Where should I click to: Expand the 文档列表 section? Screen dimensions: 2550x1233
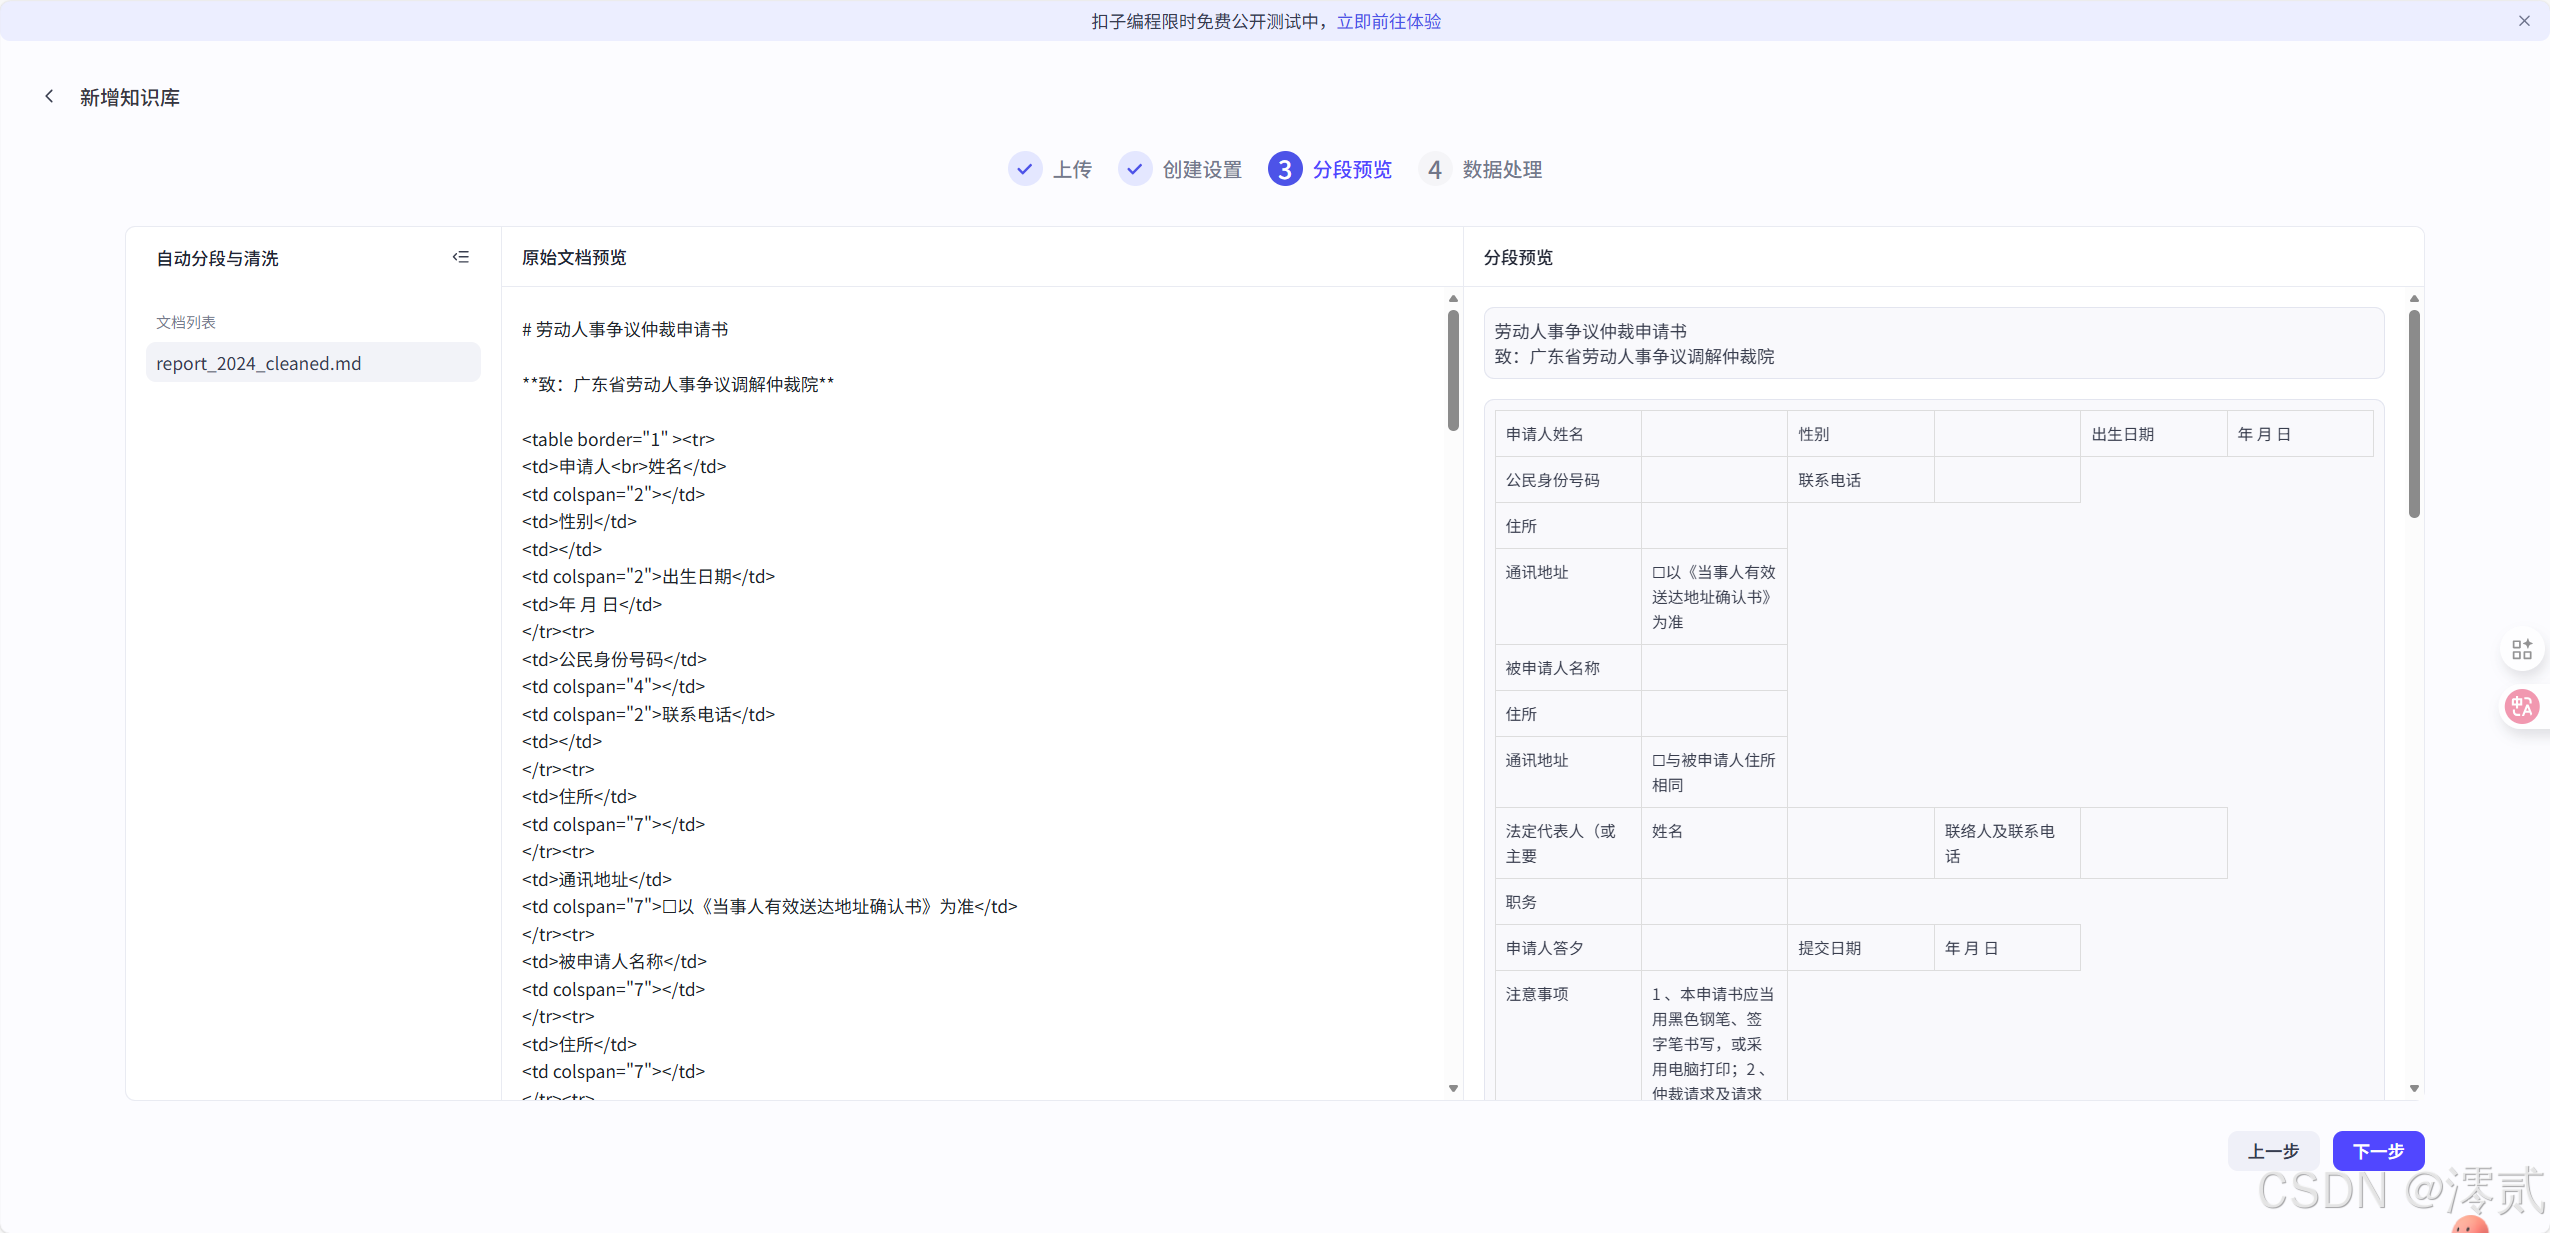click(x=185, y=321)
